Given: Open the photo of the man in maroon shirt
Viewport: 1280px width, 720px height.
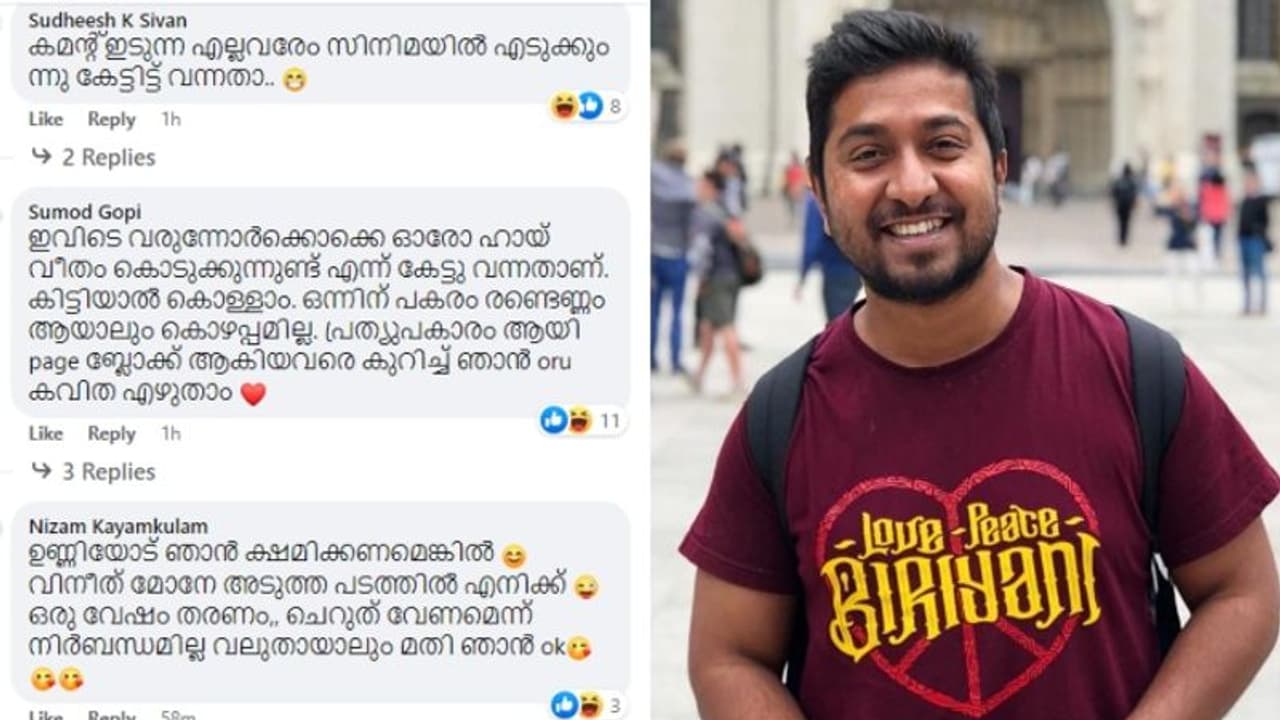Looking at the screenshot, I should click(965, 360).
